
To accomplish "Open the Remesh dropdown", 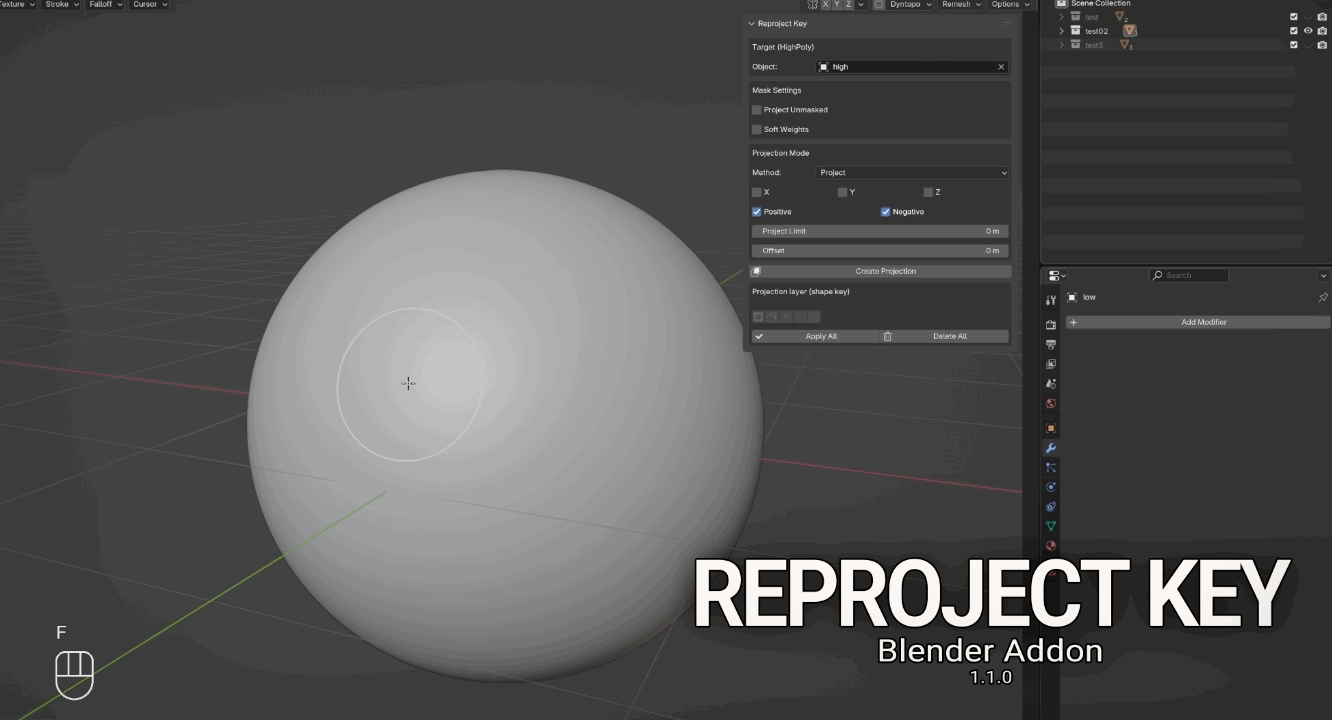I will [x=960, y=5].
